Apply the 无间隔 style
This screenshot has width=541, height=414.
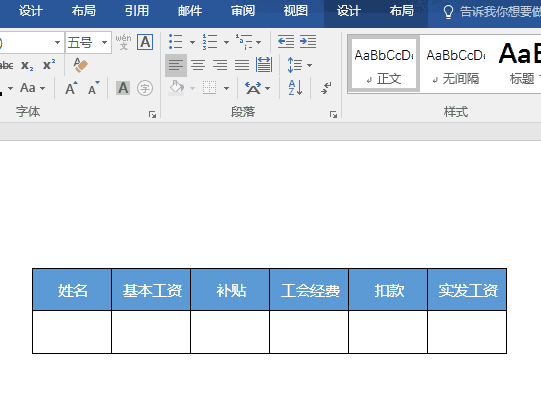click(x=456, y=64)
